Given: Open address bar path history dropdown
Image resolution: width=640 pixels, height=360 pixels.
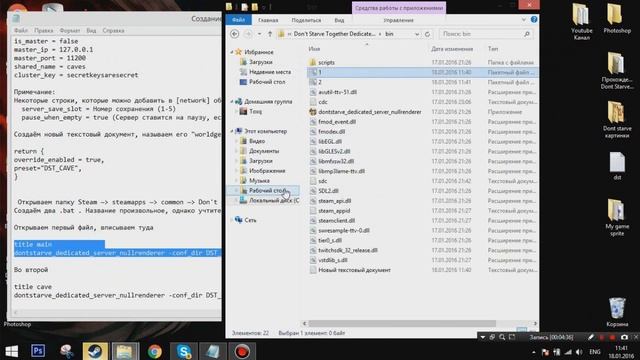Looking at the screenshot, I should (x=417, y=34).
